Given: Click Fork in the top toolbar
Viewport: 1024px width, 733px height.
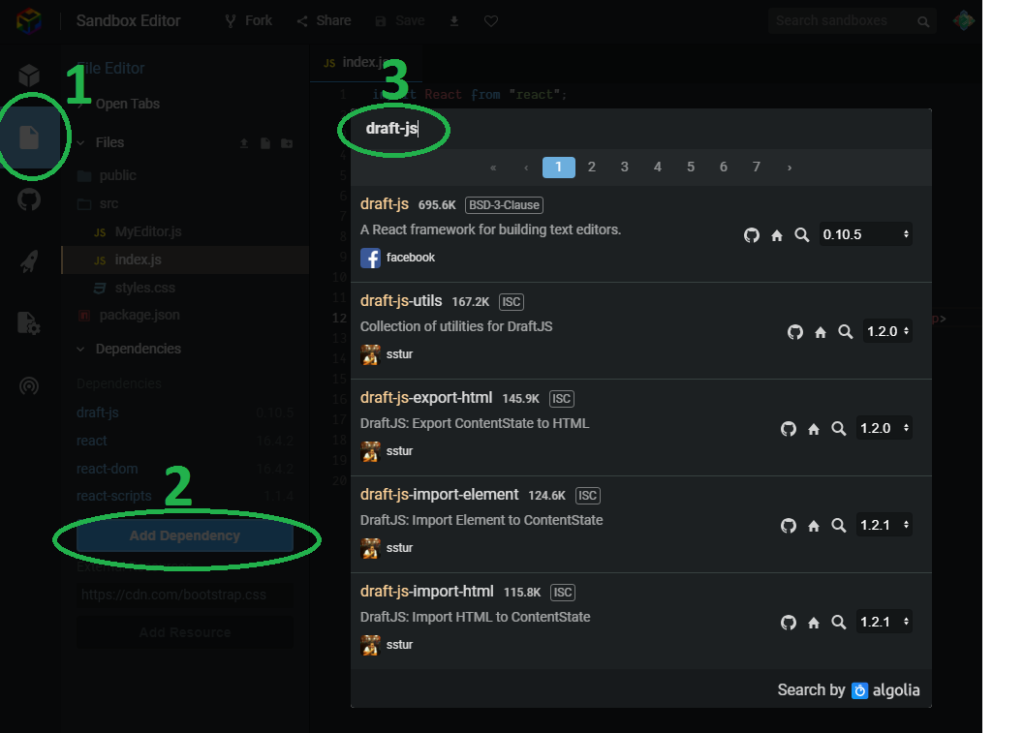Looking at the screenshot, I should pos(249,21).
